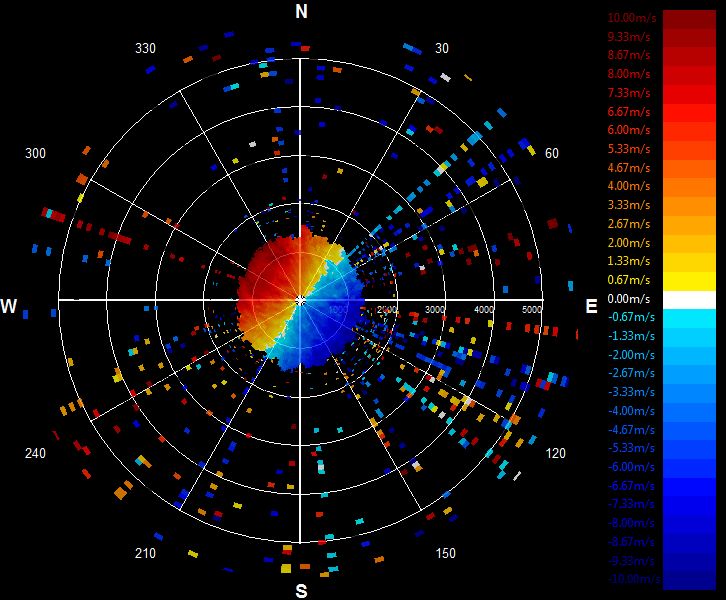Click the 7.33m/s legend label
The height and width of the screenshot is (600, 726).
tap(629, 93)
